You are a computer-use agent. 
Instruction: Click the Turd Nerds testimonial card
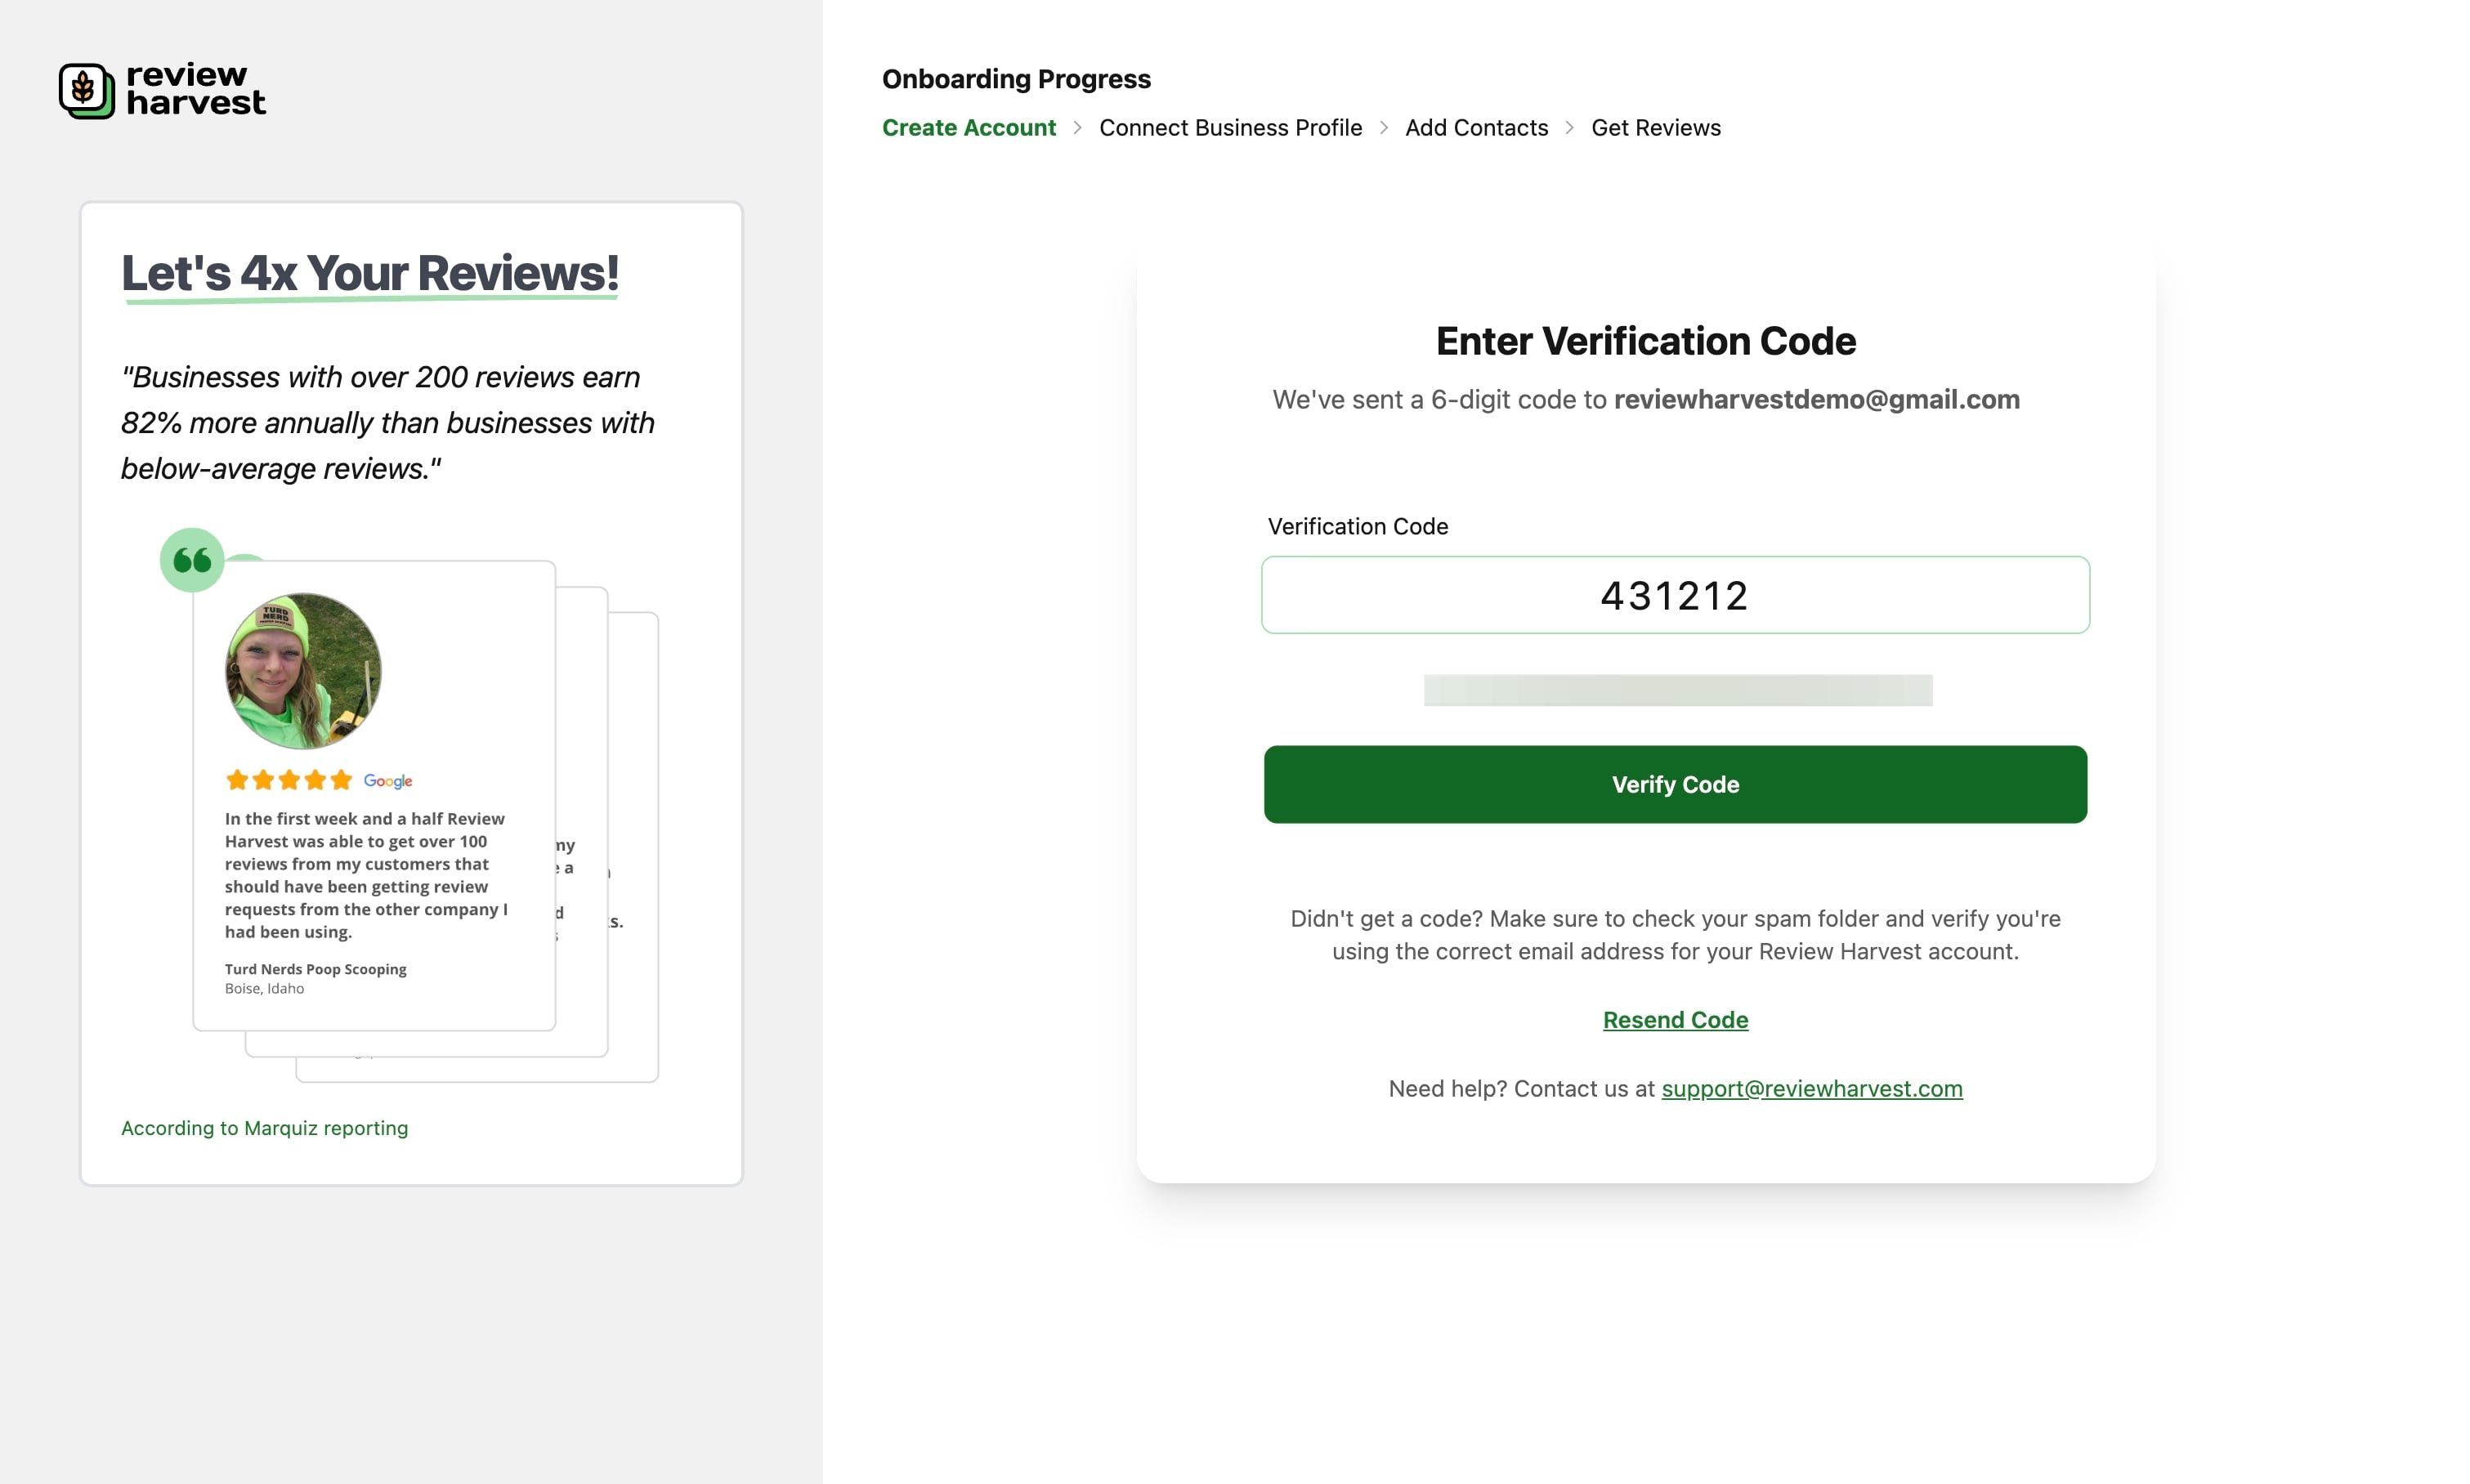pos(374,796)
